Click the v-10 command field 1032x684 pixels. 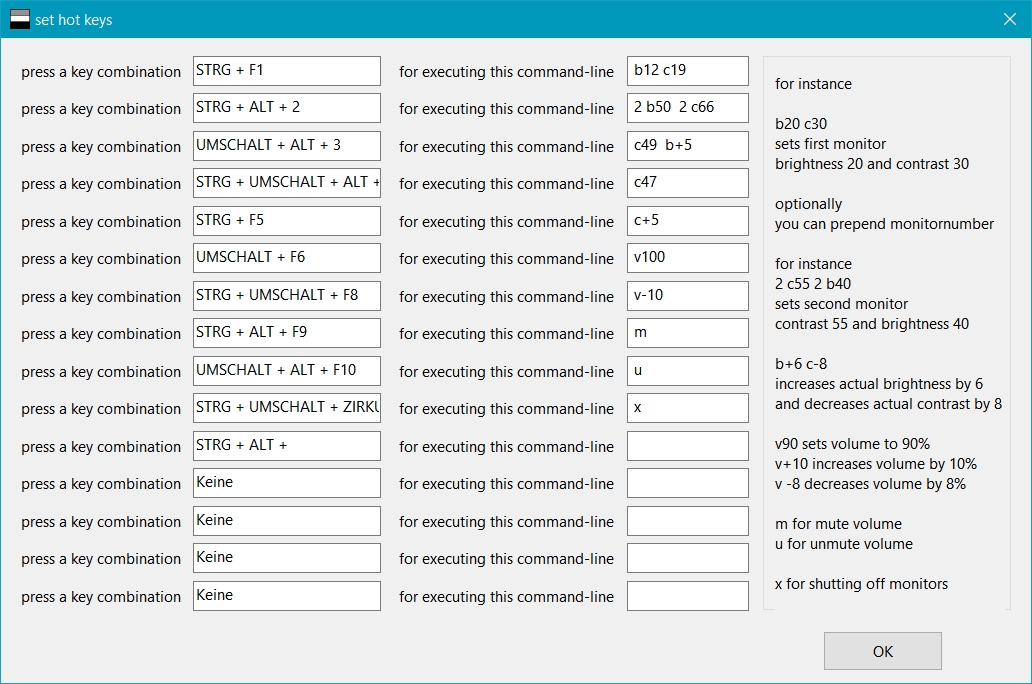tap(688, 296)
